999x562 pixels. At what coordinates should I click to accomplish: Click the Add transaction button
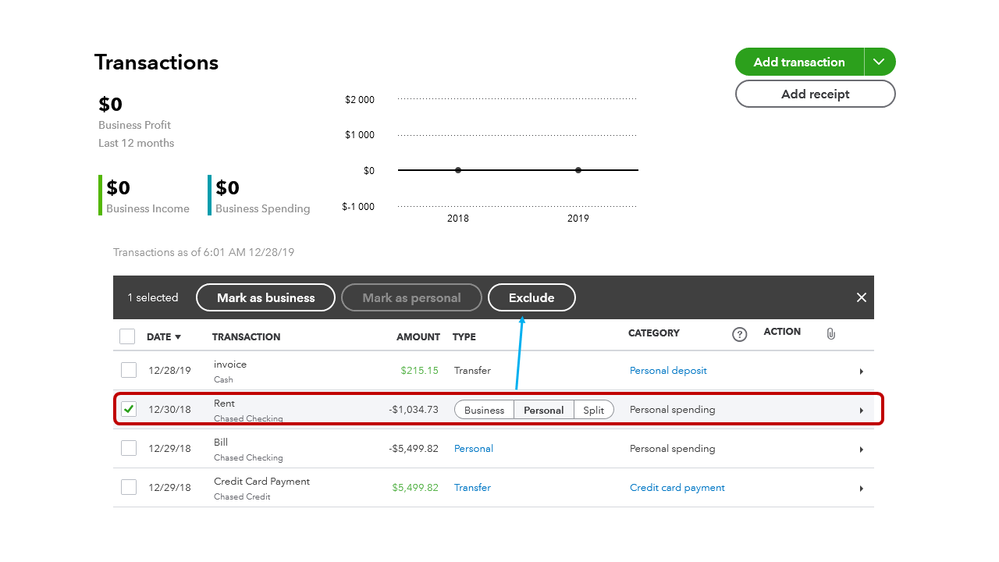[x=799, y=62]
